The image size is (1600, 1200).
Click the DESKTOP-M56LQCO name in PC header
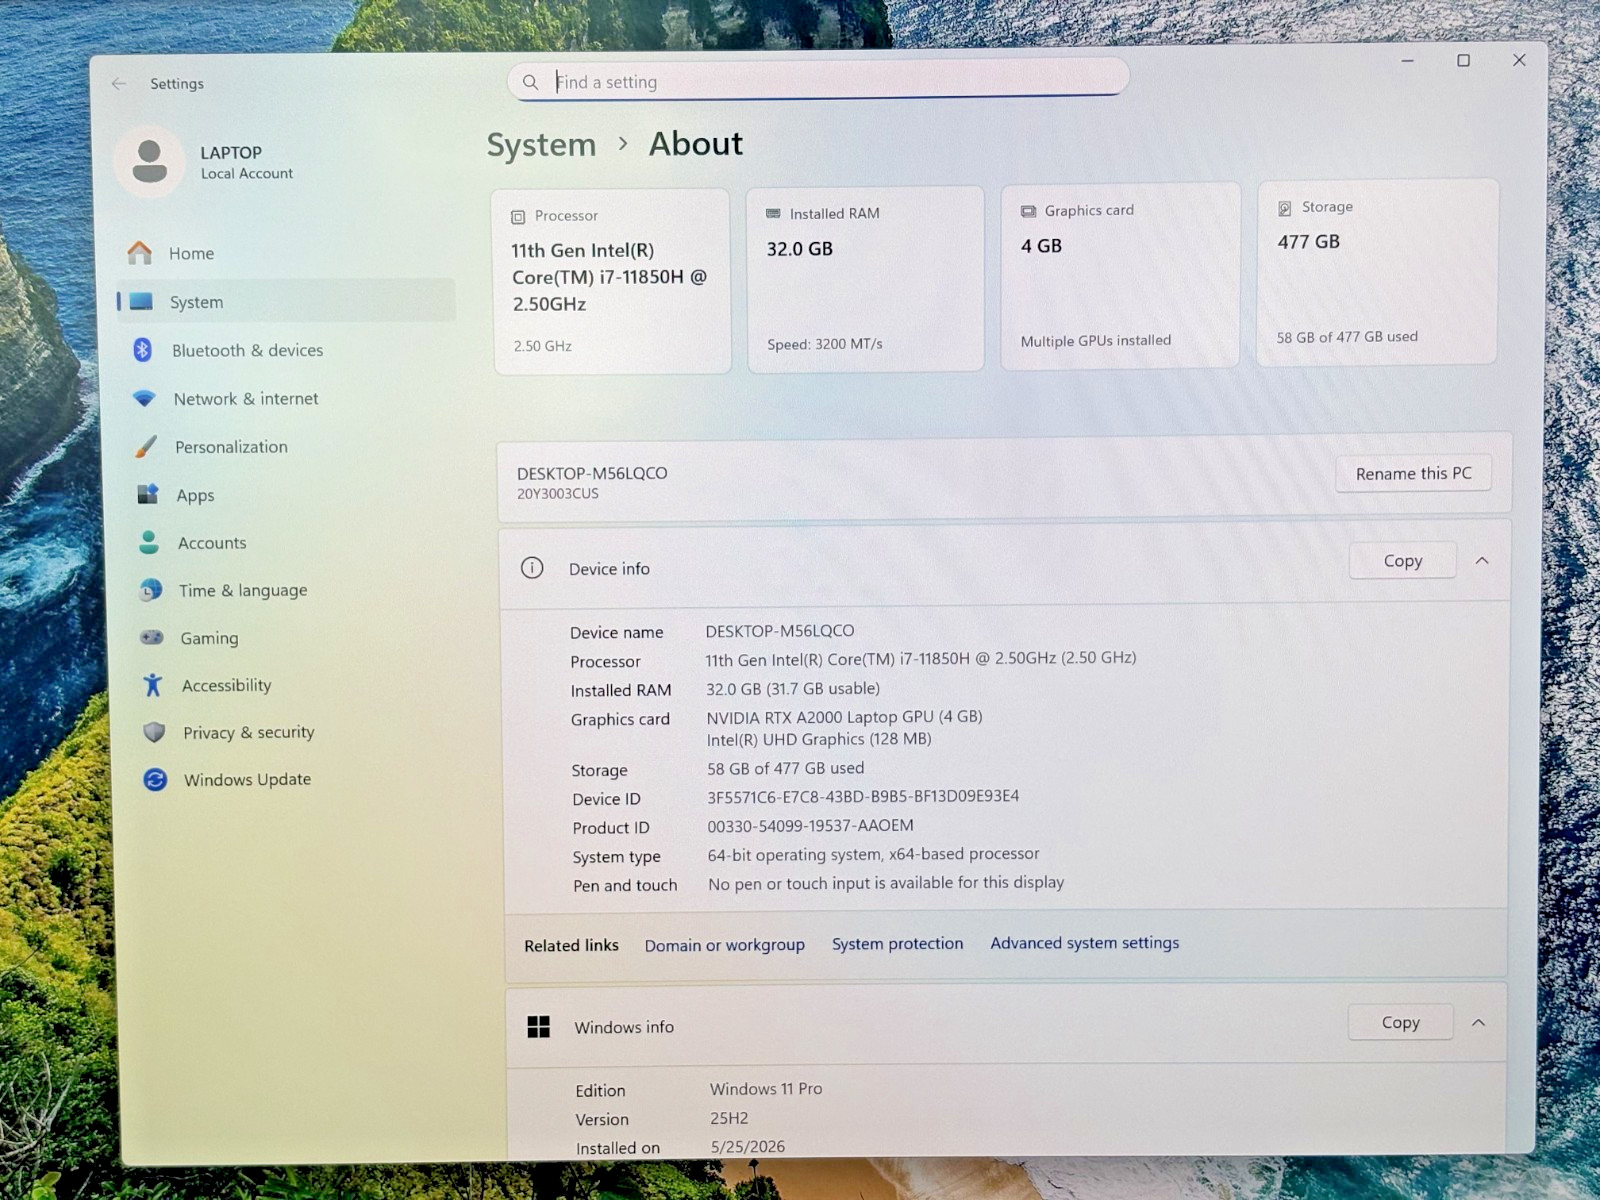point(592,473)
